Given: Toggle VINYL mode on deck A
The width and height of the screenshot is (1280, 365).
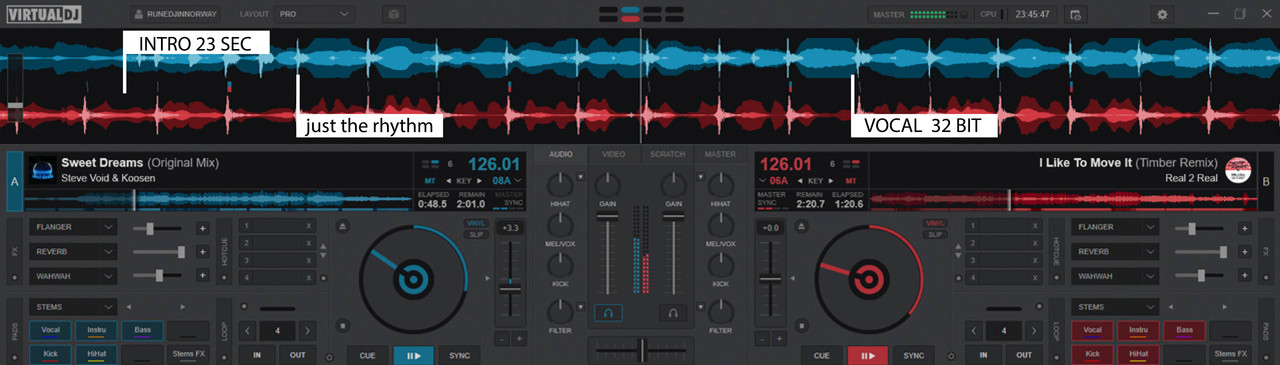Looking at the screenshot, I should coord(475,223).
